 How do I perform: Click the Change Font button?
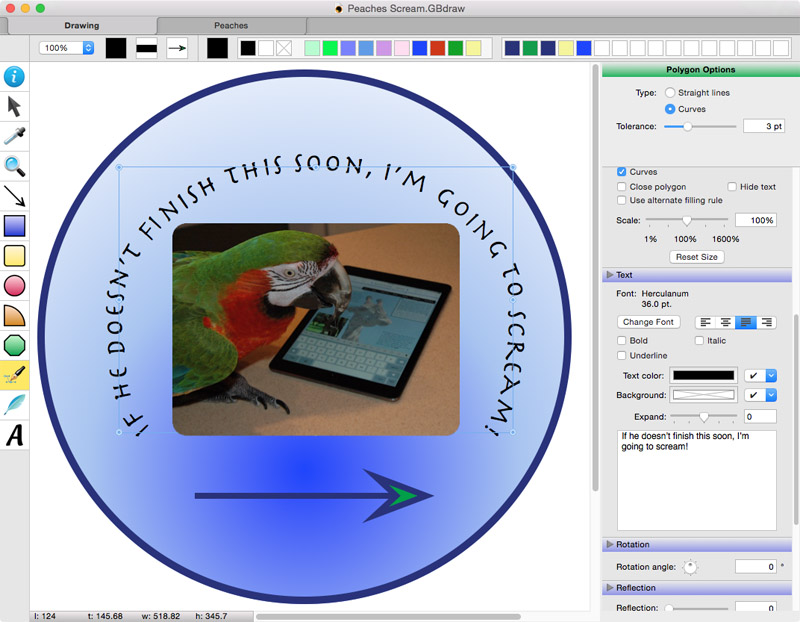coord(648,322)
